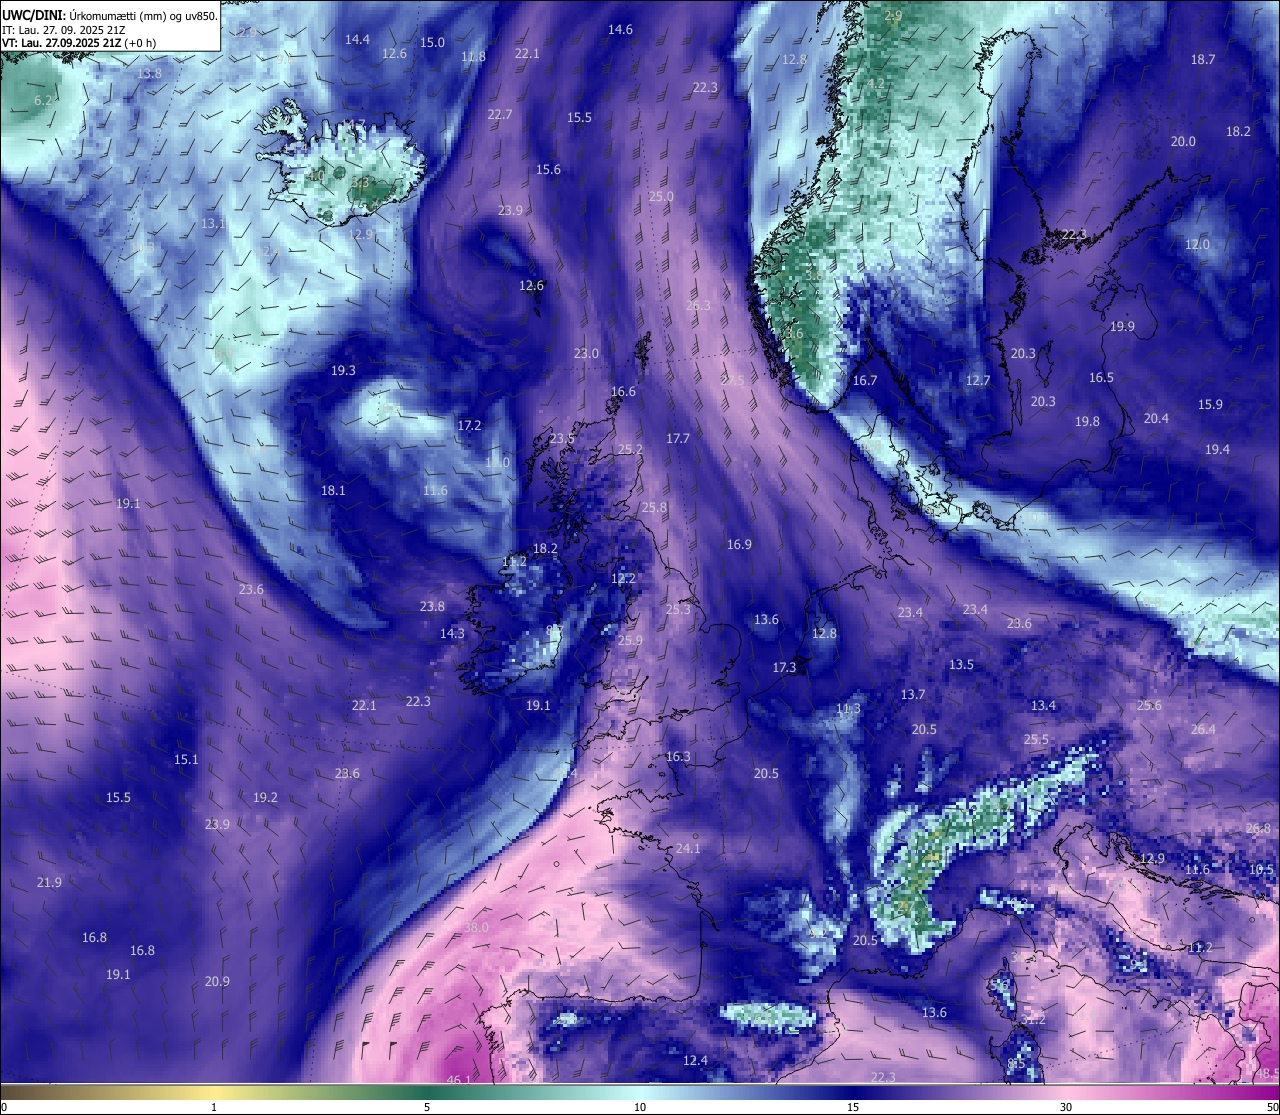The image size is (1280, 1115).
Task: Click the IT: Lau. 27. 09. 2025 21Z line
Action: click(63, 29)
